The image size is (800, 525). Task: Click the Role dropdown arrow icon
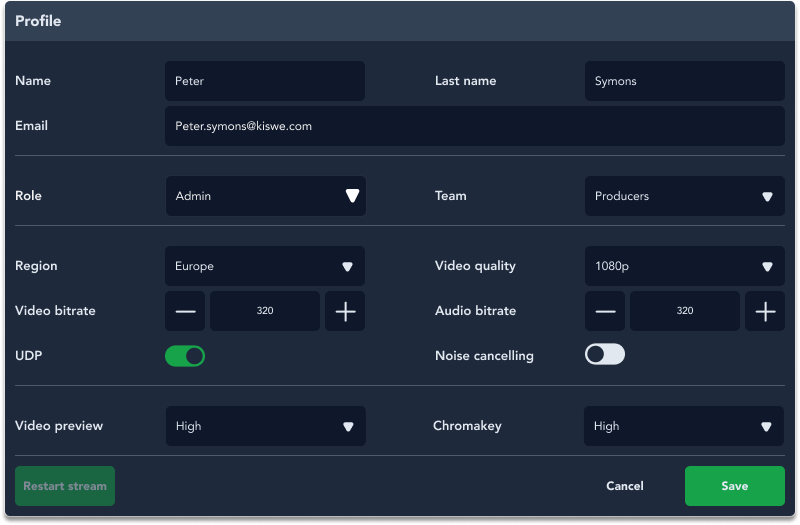[x=353, y=196]
